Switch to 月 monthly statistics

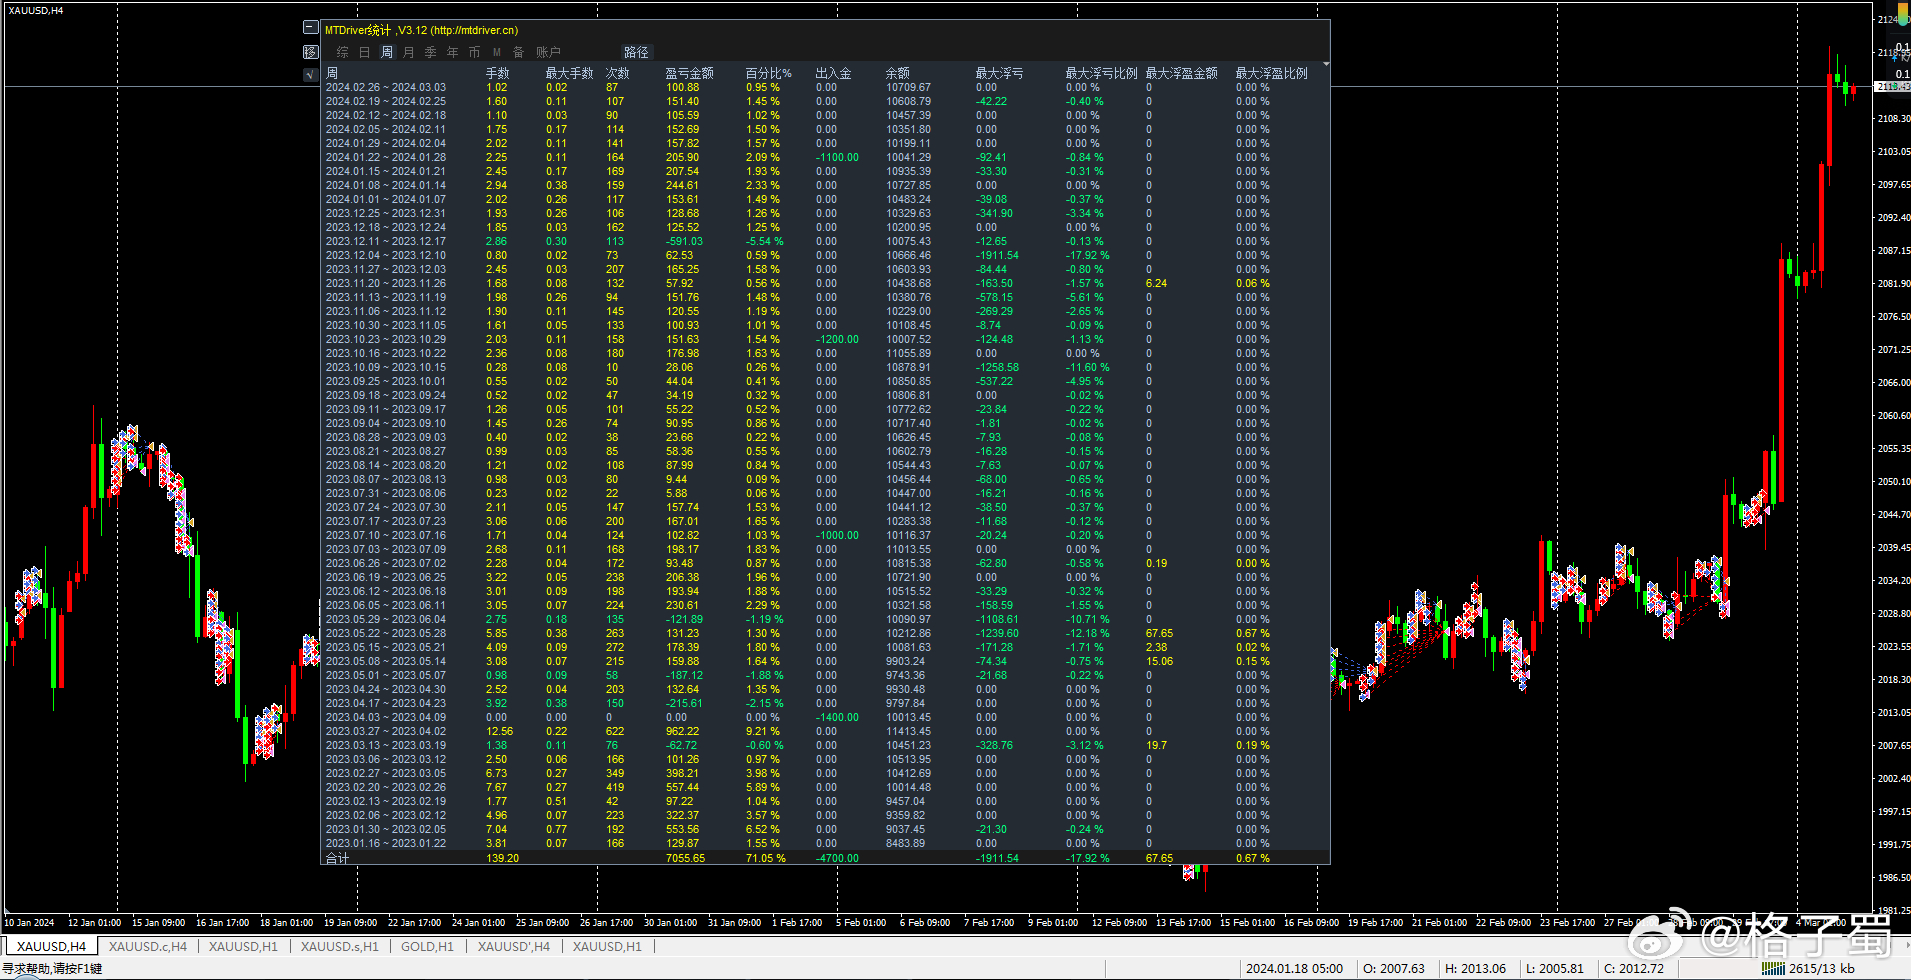point(409,52)
